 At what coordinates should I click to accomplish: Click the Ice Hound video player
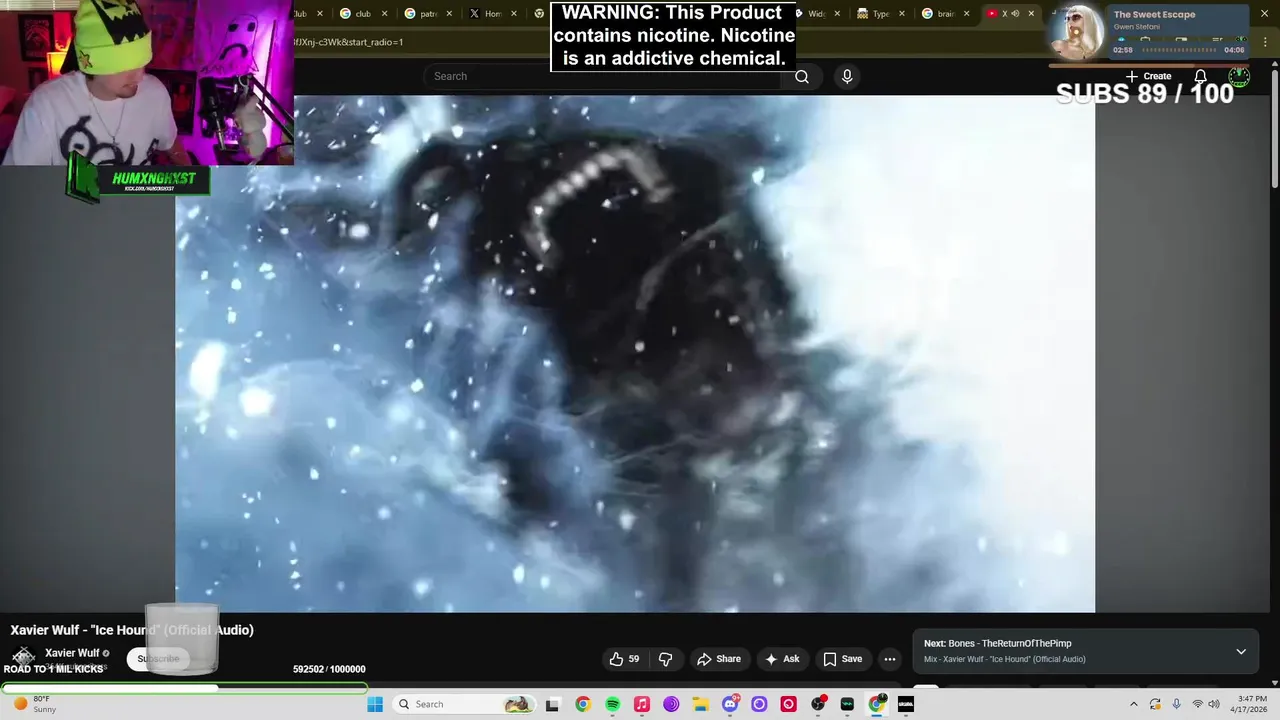(x=635, y=354)
